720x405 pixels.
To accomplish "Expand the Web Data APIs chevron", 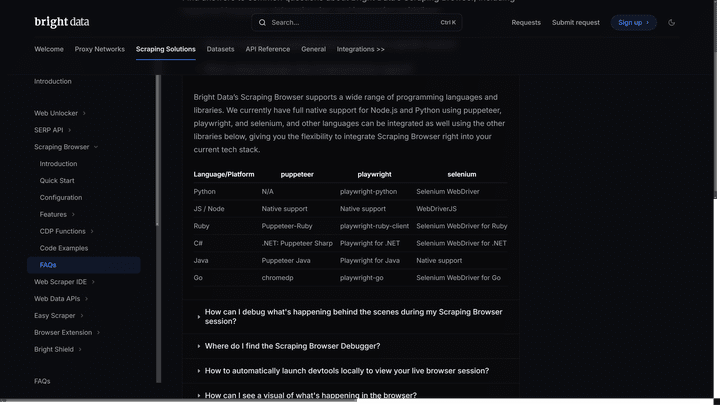I will [86, 299].
